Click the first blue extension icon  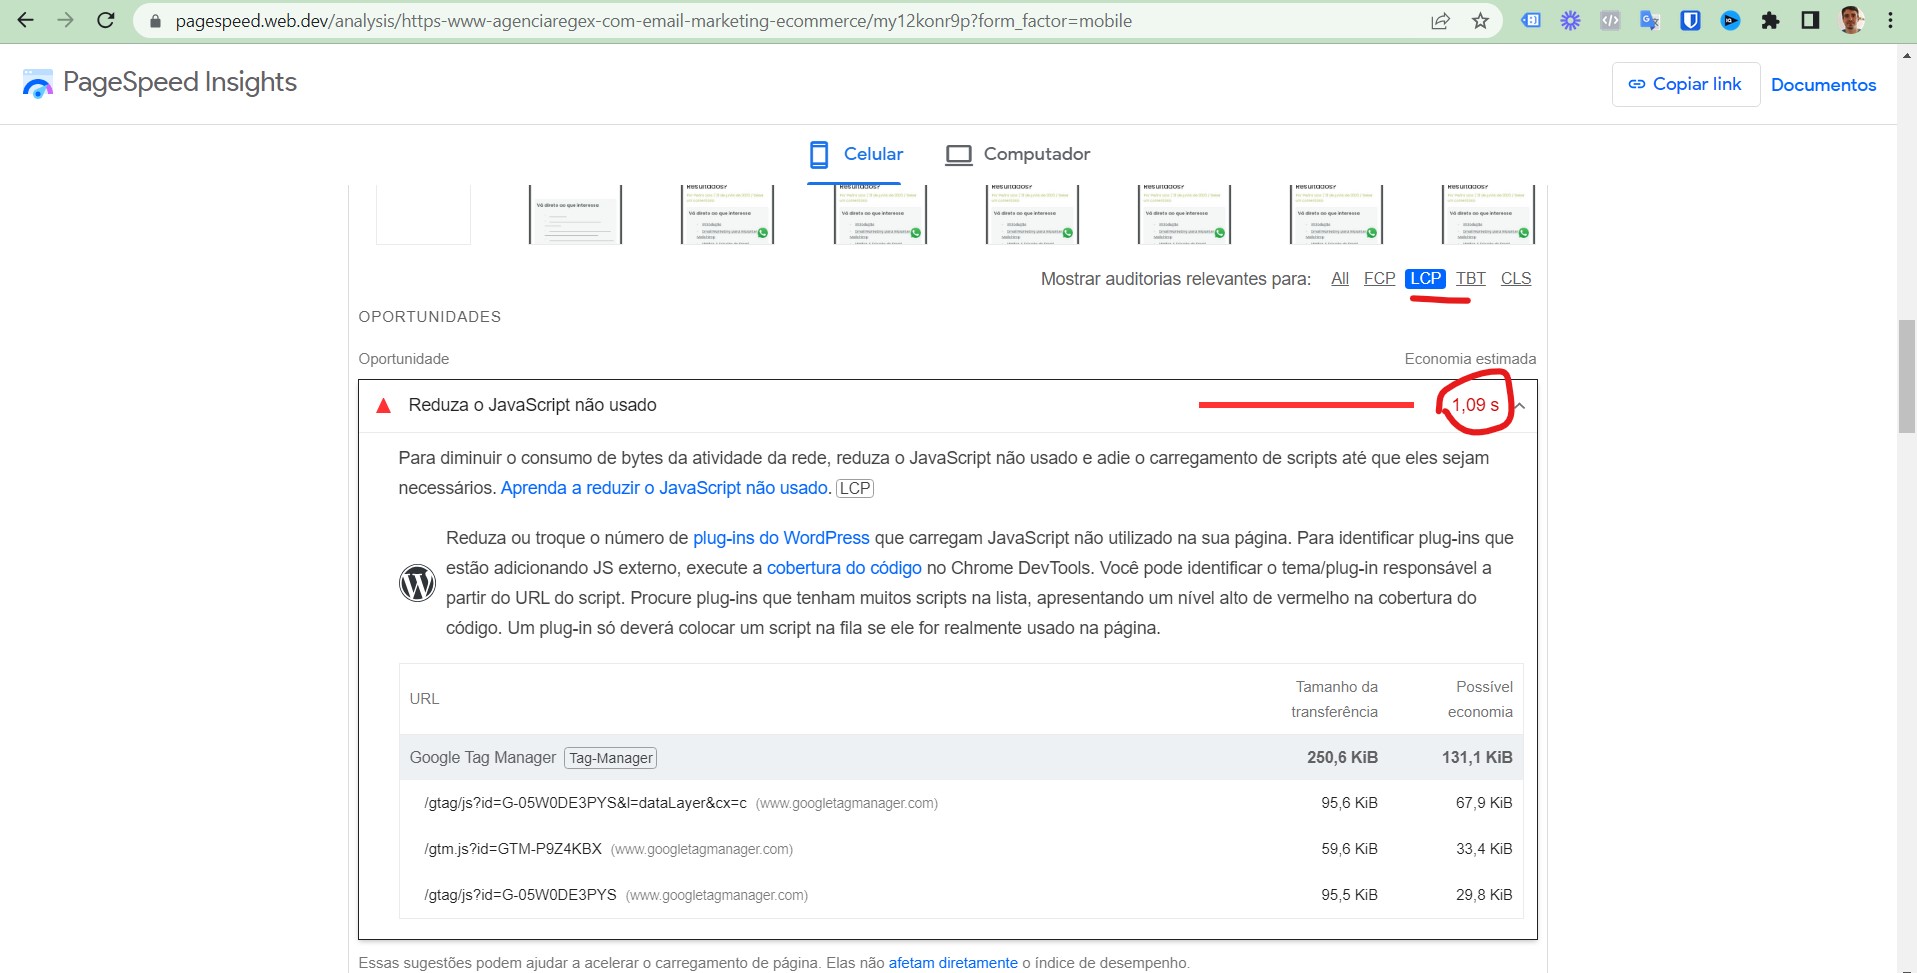click(1531, 20)
